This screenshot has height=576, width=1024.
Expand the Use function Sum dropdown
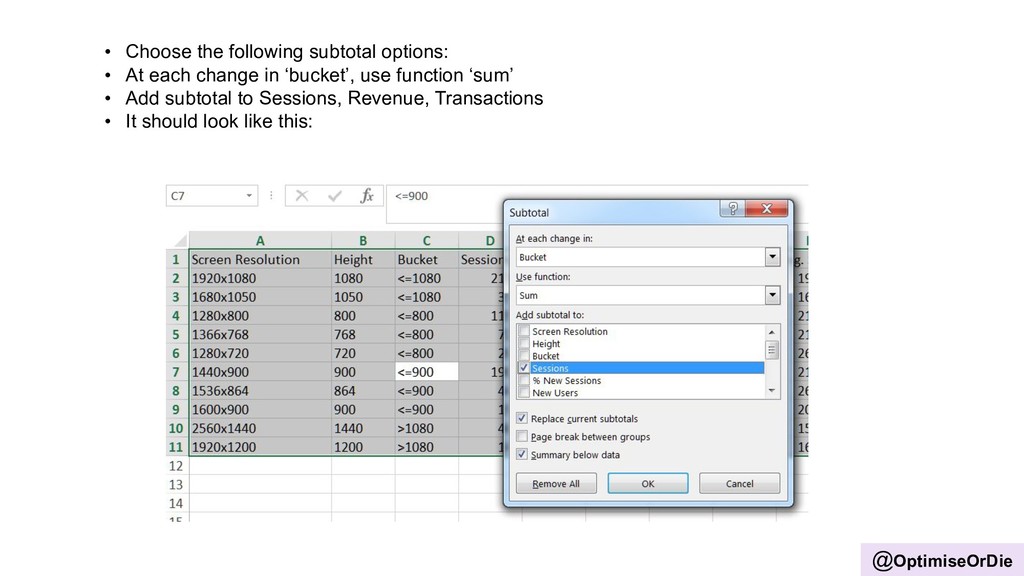[772, 295]
